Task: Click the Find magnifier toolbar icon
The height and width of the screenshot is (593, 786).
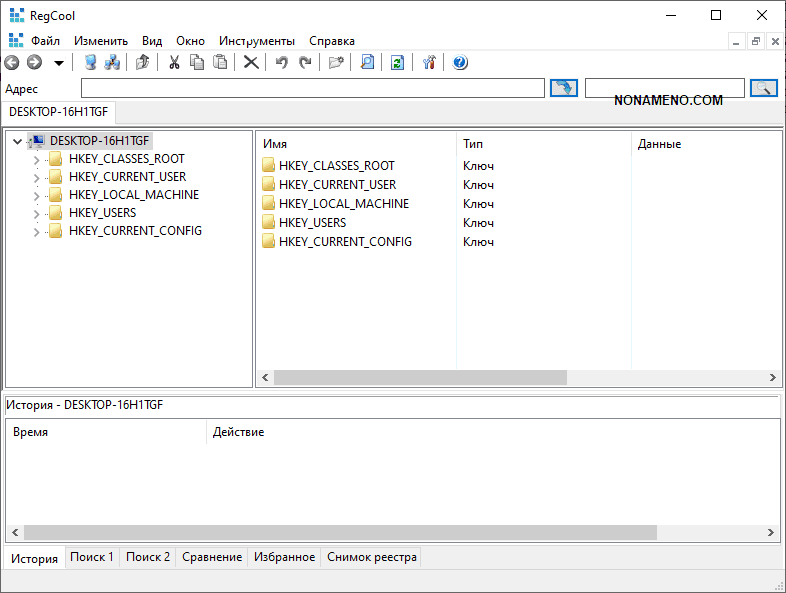Action: tap(367, 62)
